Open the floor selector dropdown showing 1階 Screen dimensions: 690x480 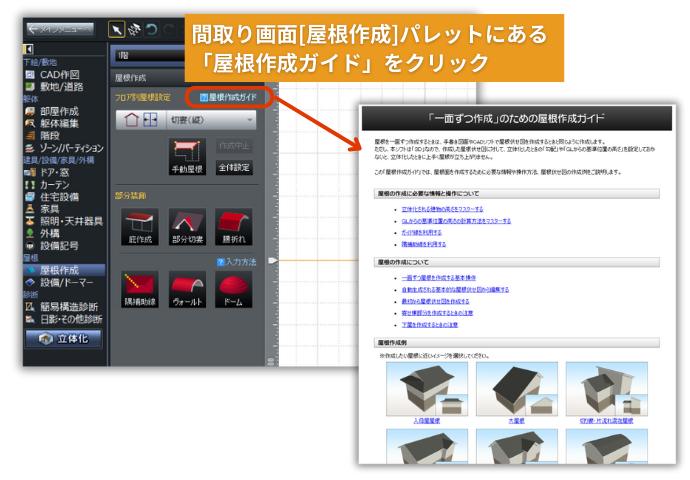pyautogui.click(x=150, y=54)
